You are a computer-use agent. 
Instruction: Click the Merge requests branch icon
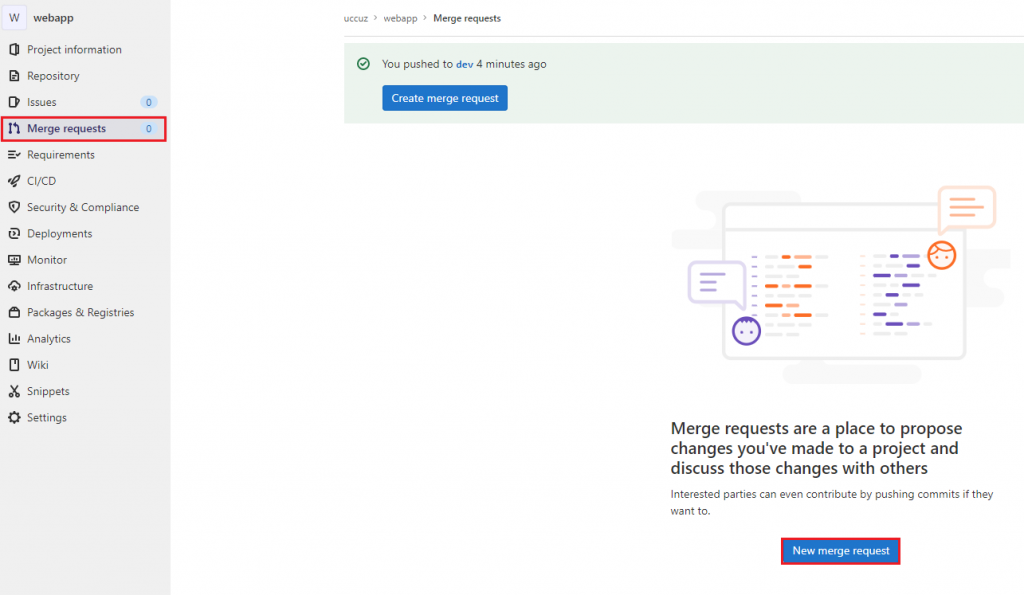(x=14, y=129)
